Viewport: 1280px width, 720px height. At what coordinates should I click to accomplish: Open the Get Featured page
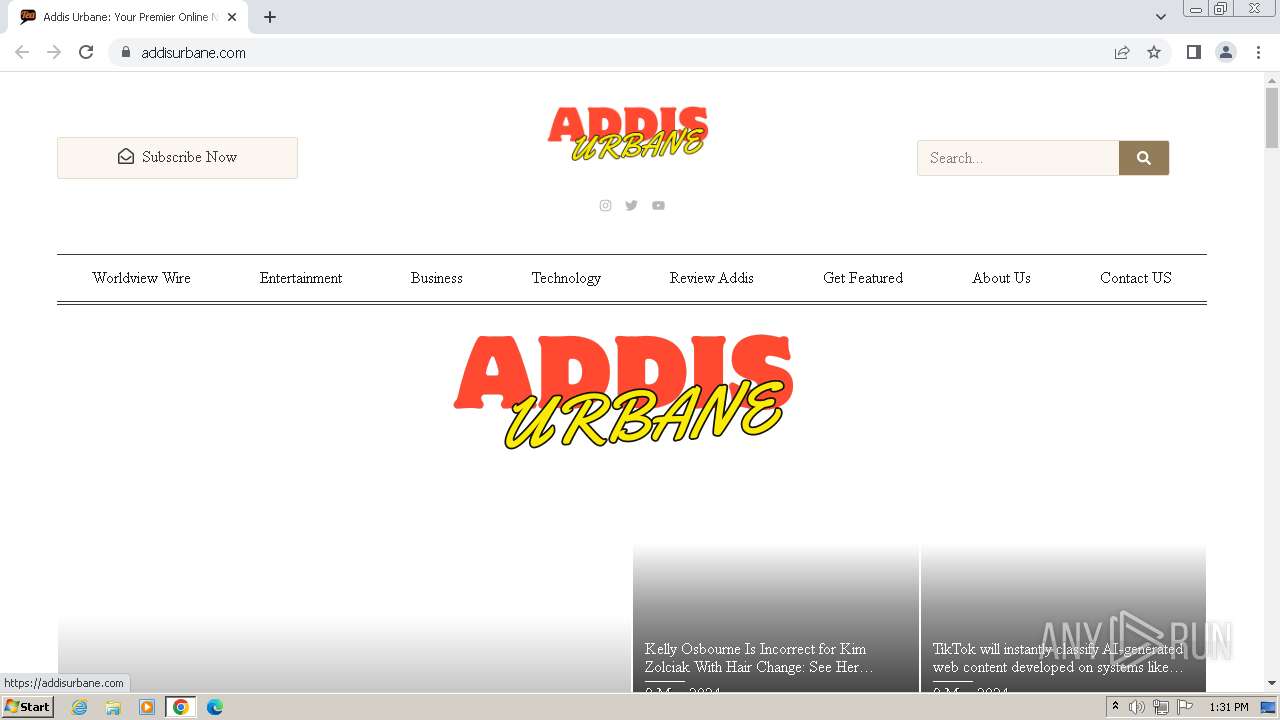point(863,278)
